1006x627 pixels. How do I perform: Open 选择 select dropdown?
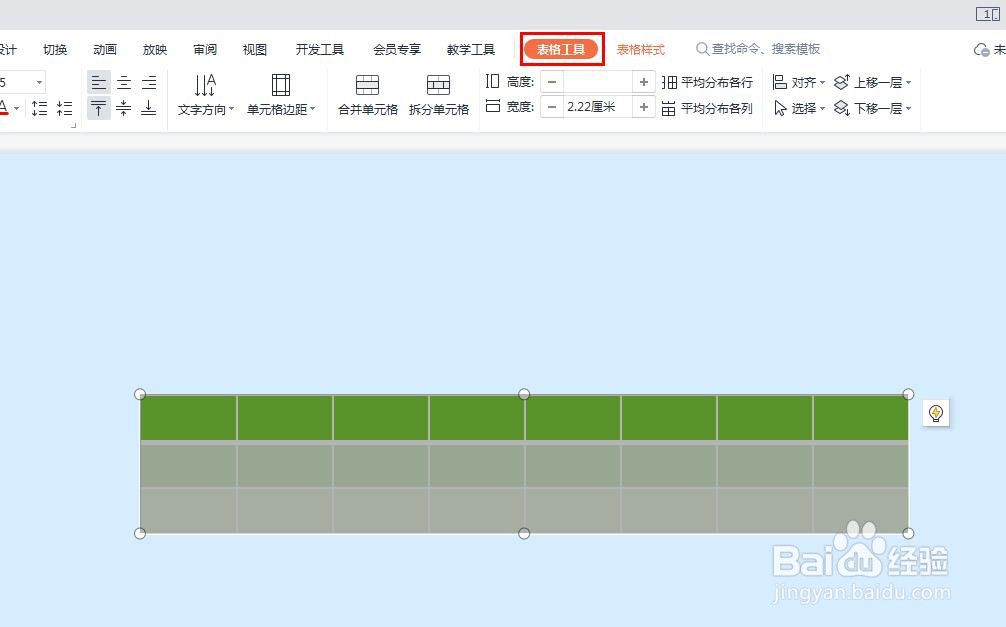point(799,108)
